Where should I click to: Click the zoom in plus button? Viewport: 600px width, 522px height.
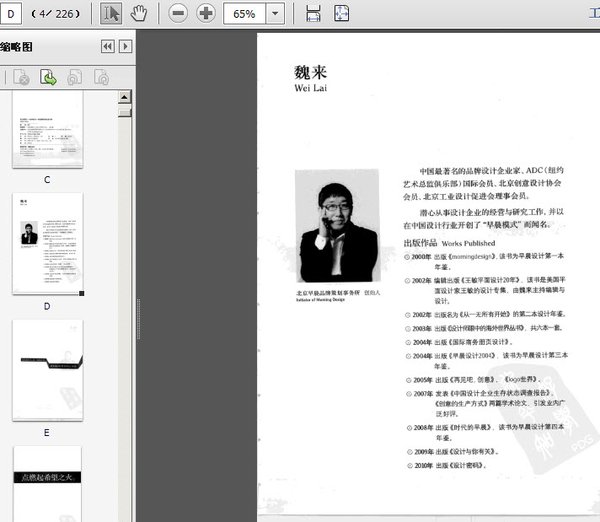(x=206, y=14)
